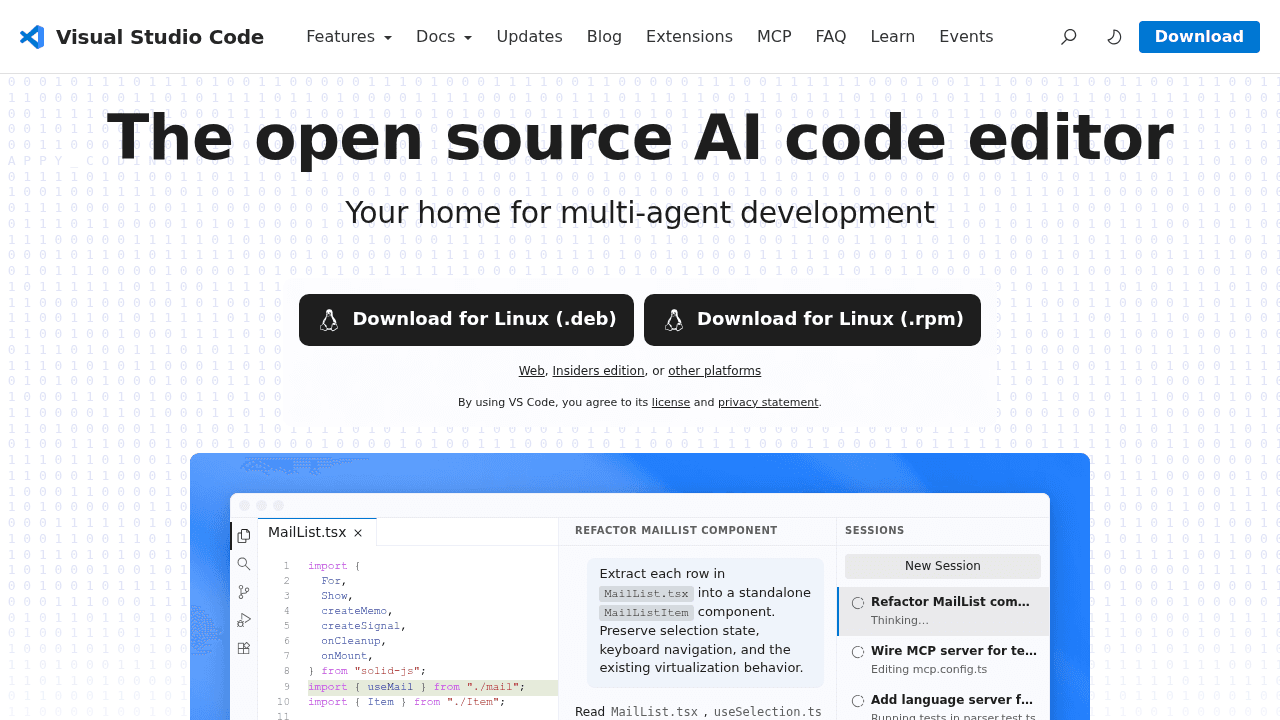Select the Wire MCP server session

click(x=943, y=660)
